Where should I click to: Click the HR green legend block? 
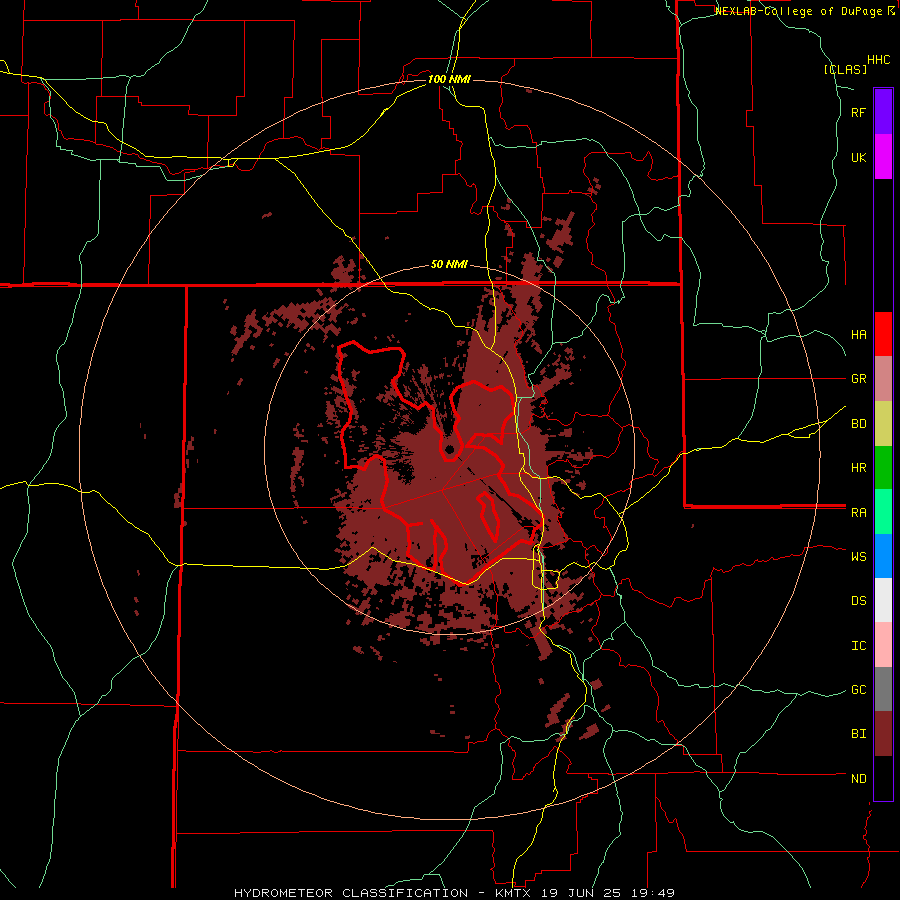(x=883, y=468)
